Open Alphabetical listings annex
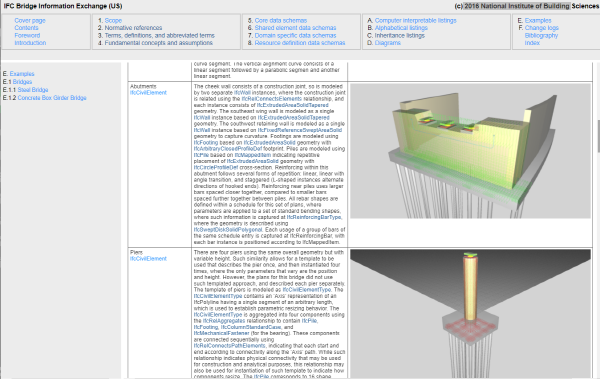Screen dimensions: 600x379 pyautogui.click(x=401, y=28)
